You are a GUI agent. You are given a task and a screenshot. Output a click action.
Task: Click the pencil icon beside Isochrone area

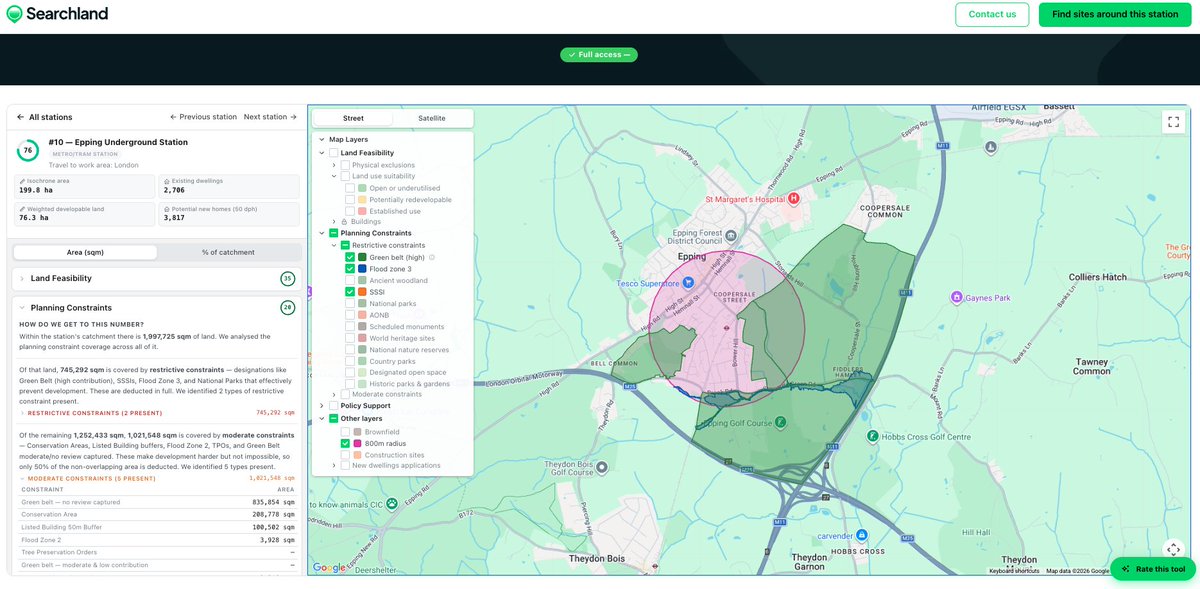coord(21,181)
